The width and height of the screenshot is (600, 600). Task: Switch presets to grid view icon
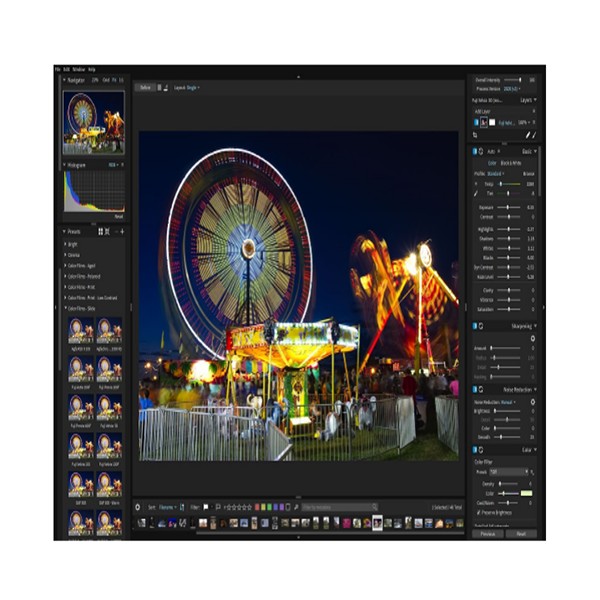point(100,231)
